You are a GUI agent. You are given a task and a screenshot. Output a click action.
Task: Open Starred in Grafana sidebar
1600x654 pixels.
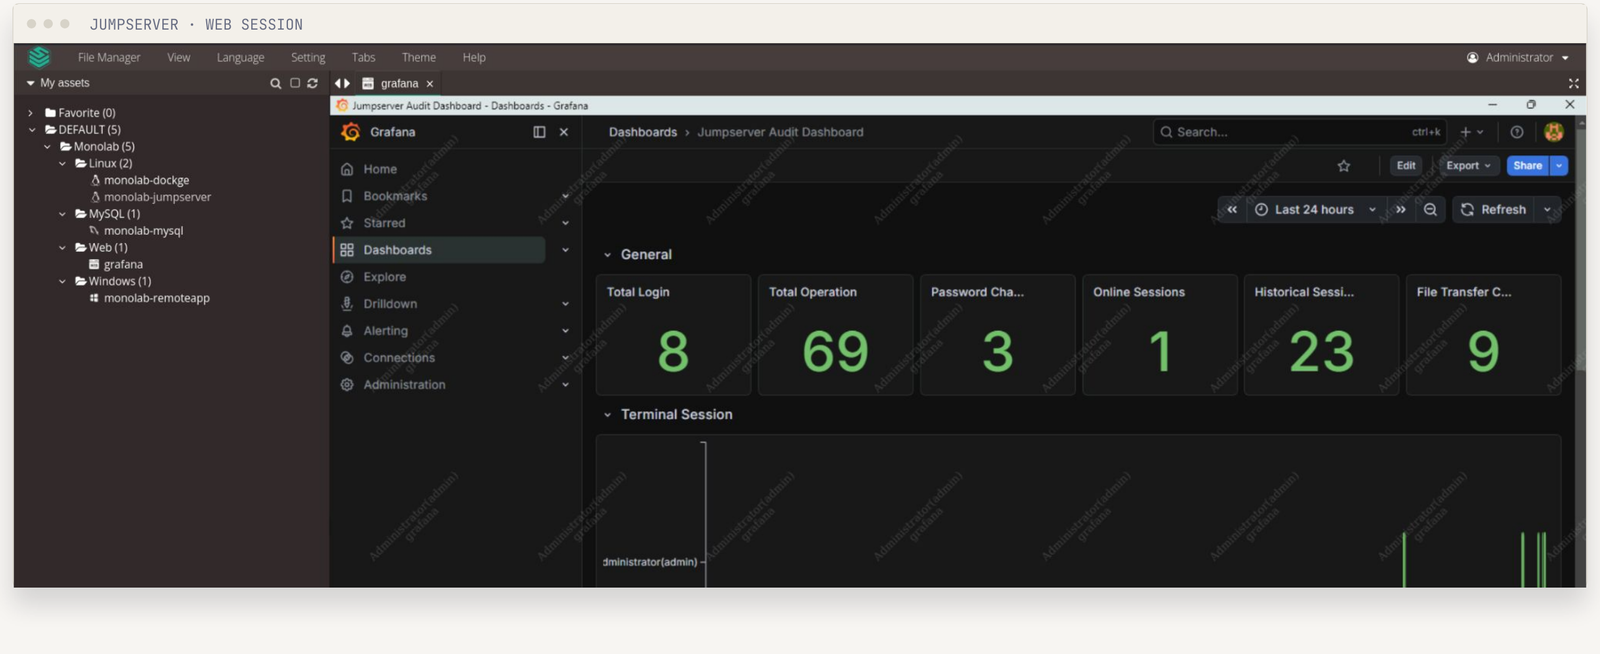coord(384,223)
